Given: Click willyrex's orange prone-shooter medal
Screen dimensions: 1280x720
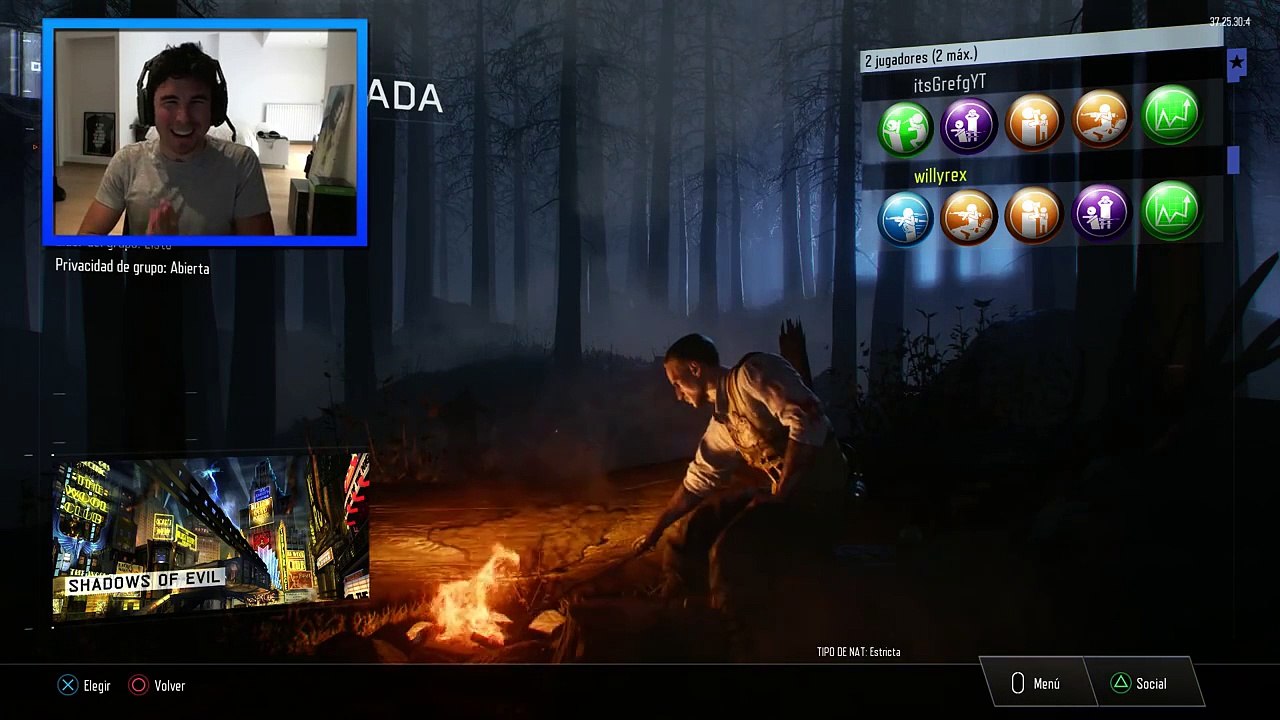Looking at the screenshot, I should tap(968, 216).
